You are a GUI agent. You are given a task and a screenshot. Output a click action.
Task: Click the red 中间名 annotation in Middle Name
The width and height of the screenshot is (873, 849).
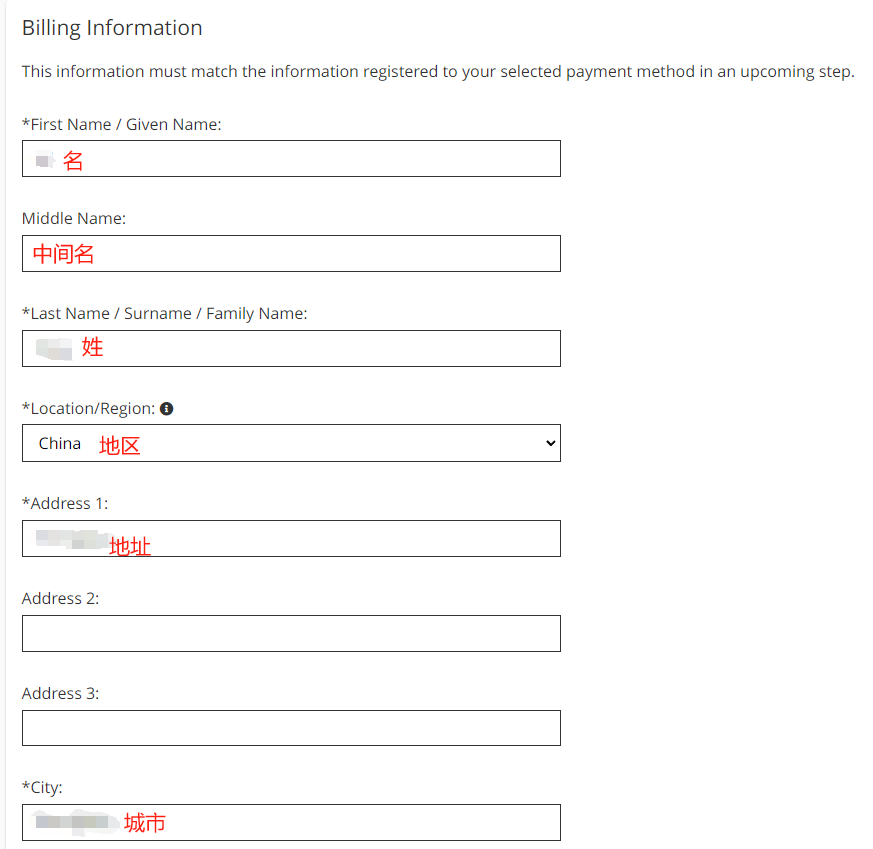64,255
